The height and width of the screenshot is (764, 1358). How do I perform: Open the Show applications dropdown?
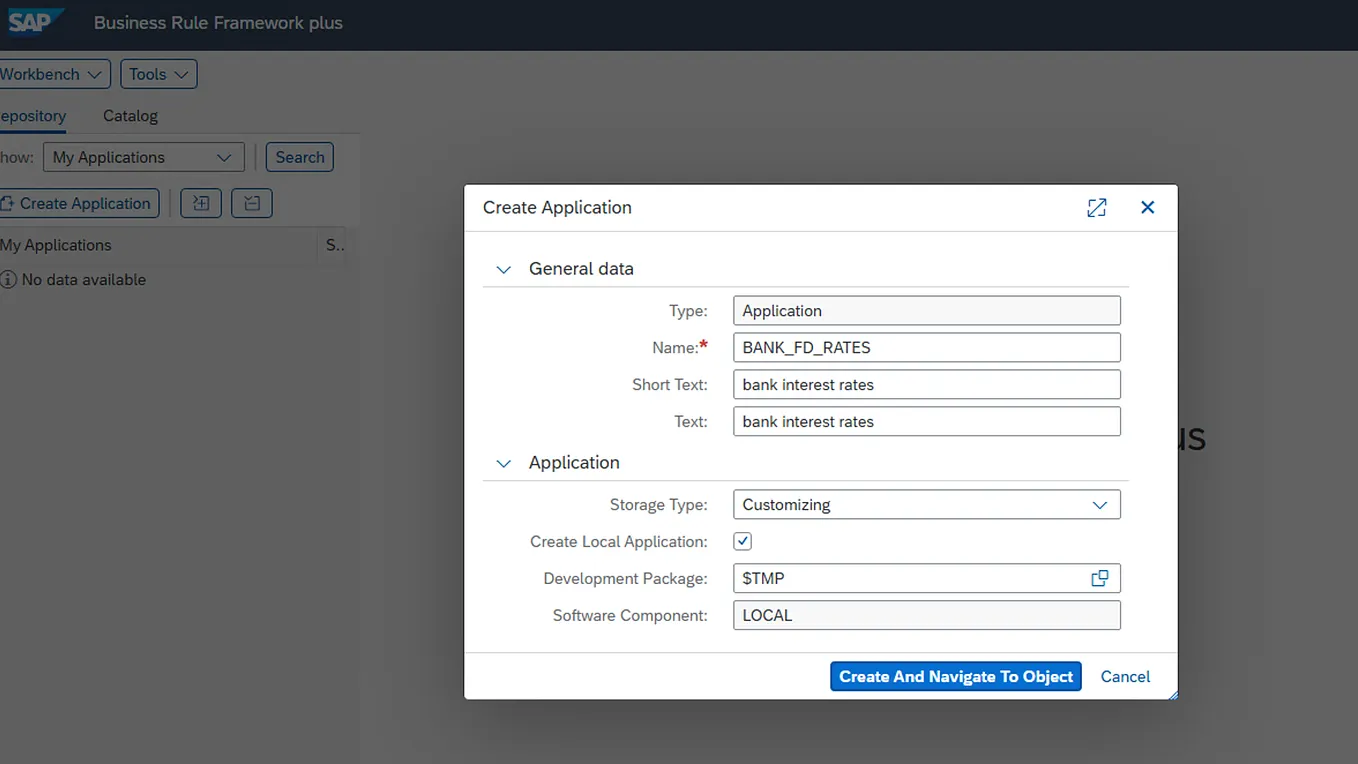tap(143, 157)
